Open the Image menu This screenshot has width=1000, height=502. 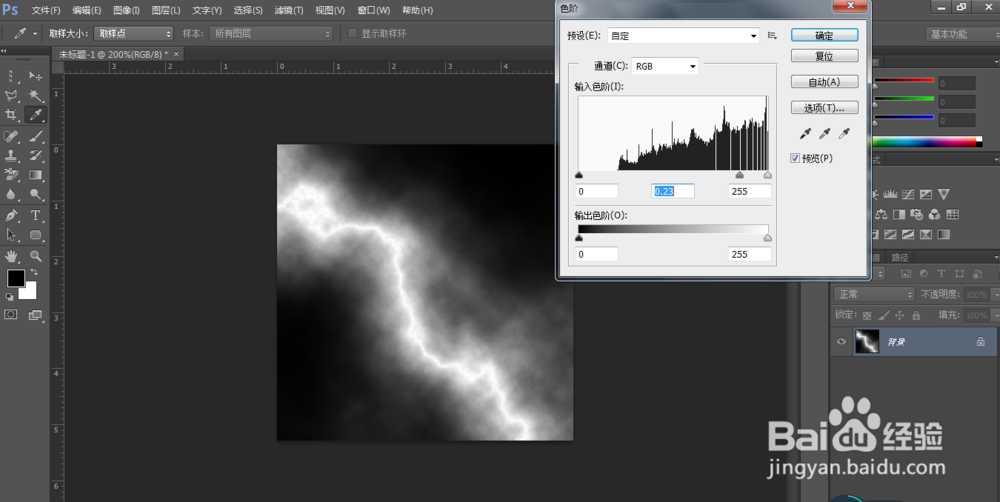(126, 10)
